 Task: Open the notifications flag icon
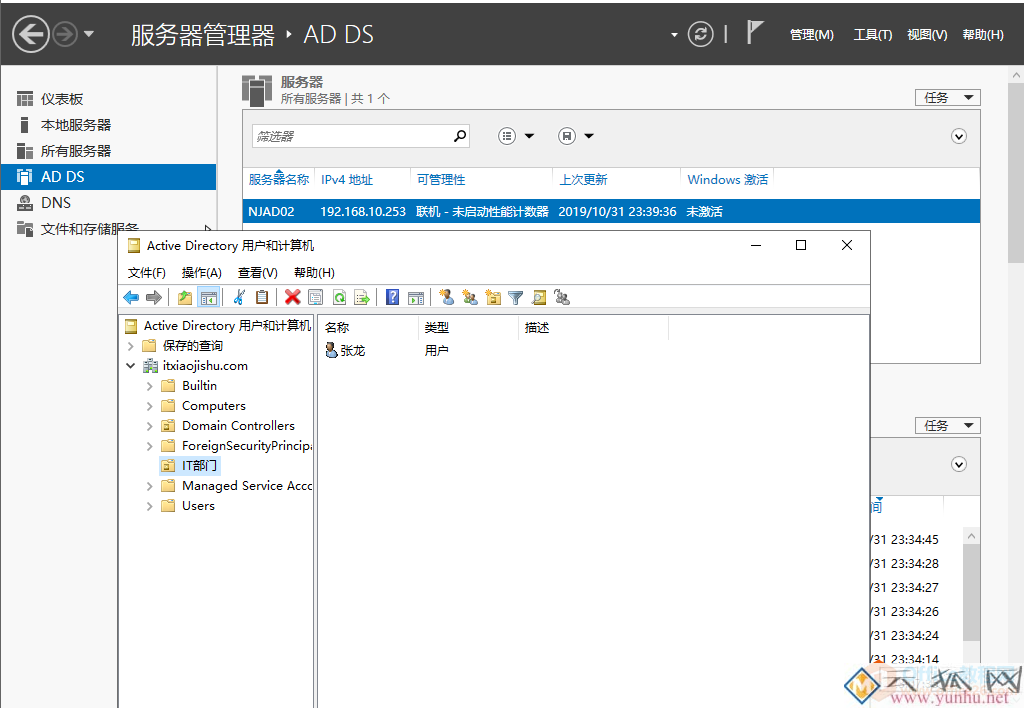pyautogui.click(x=755, y=33)
